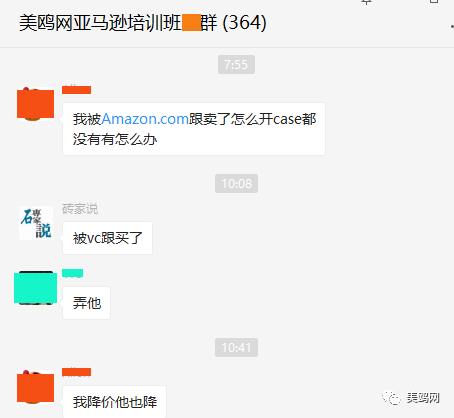Click the 砖家说 profile avatar
This screenshot has height=418, width=454.
(x=36, y=223)
